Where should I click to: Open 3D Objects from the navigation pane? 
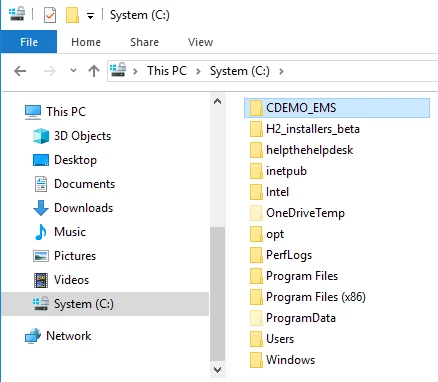pos(82,136)
